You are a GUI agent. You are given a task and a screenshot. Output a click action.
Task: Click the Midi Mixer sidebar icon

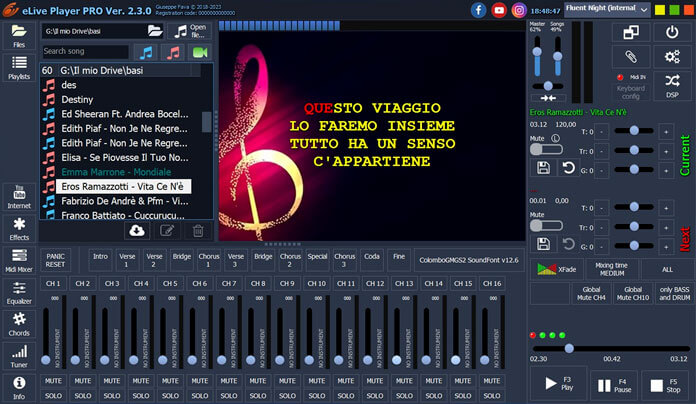[19, 259]
